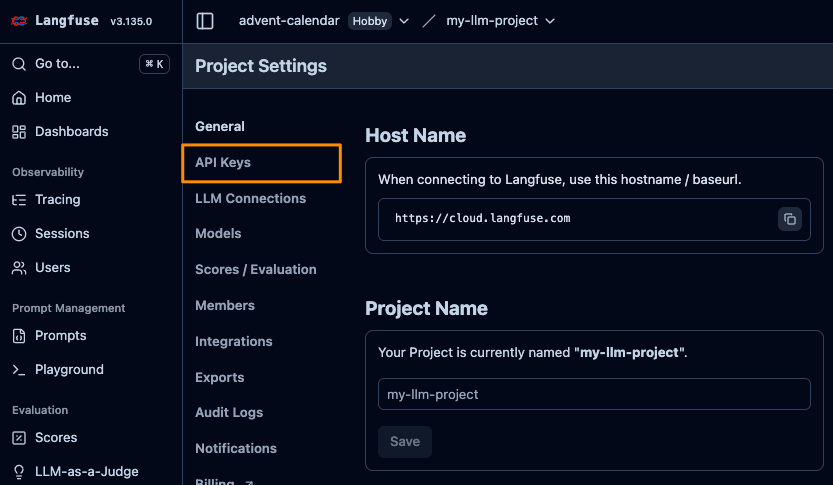Image resolution: width=833 pixels, height=485 pixels.
Task: Click the project name input field
Action: pyautogui.click(x=593, y=394)
